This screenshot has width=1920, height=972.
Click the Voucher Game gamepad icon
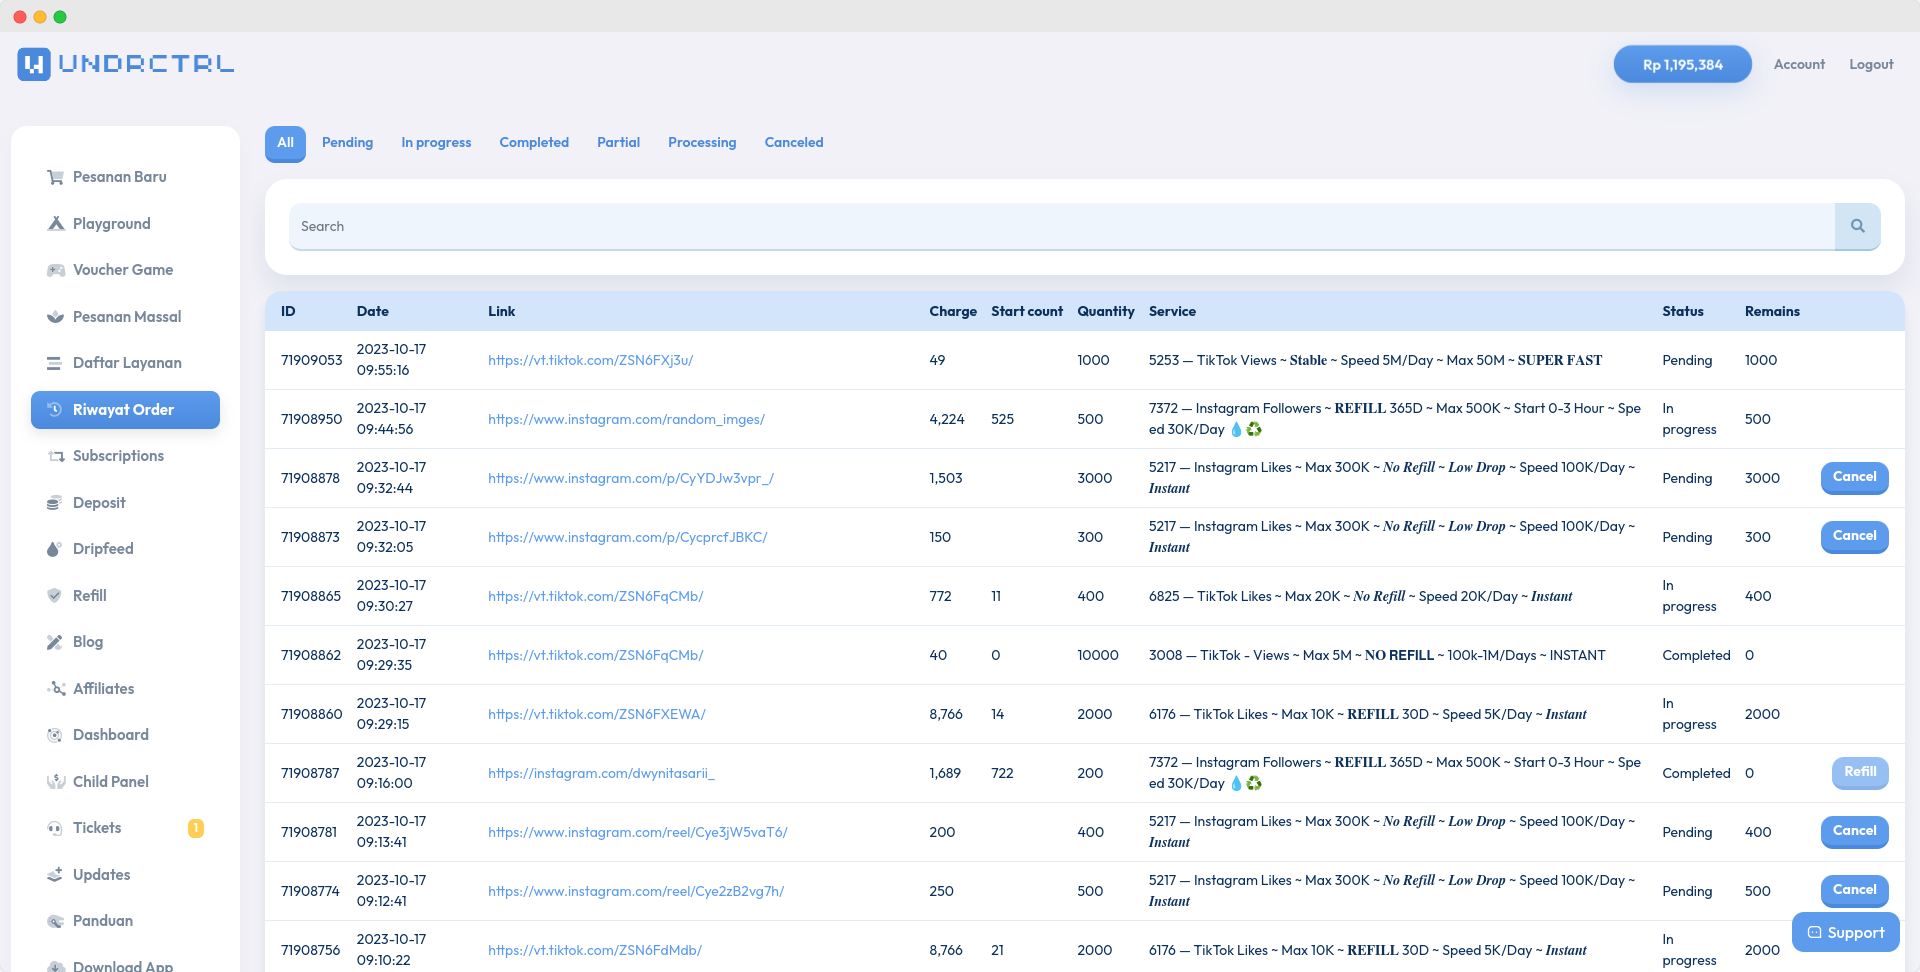click(56, 270)
